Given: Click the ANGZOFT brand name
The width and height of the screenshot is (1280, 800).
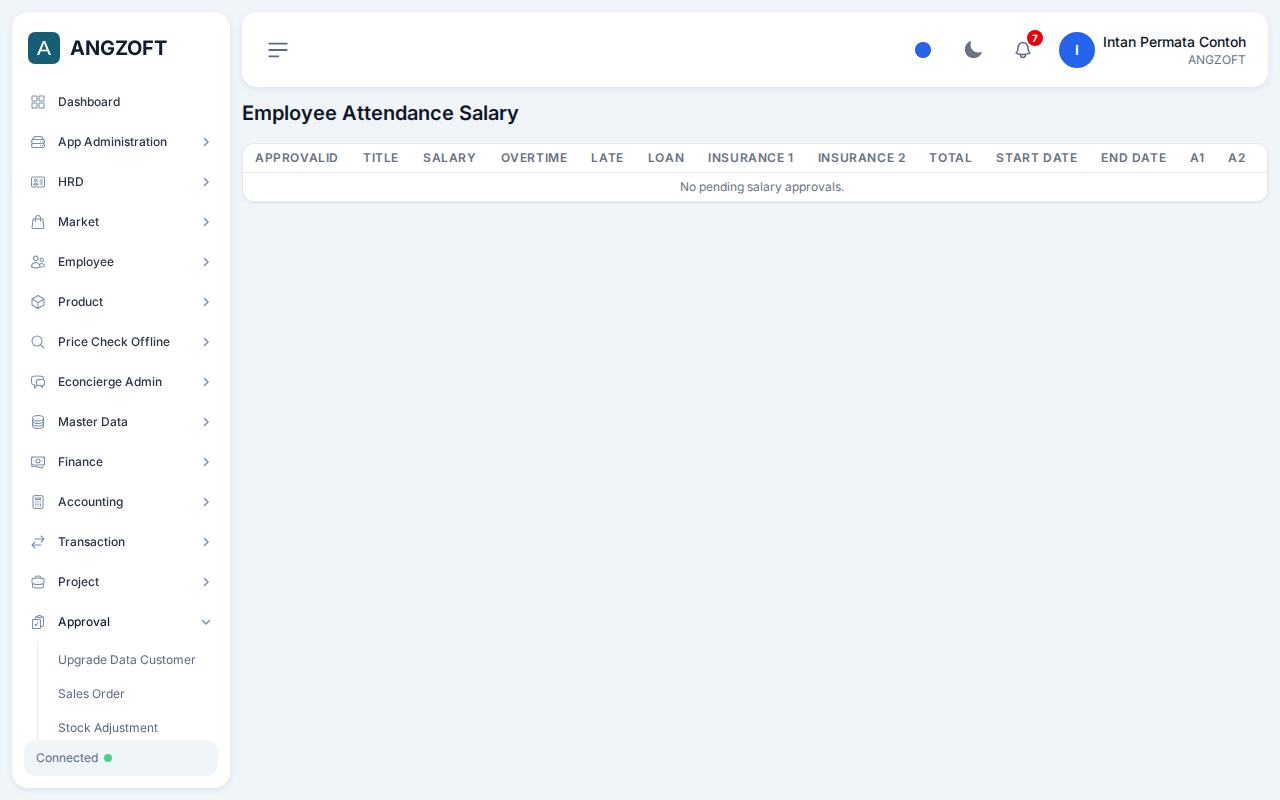Looking at the screenshot, I should 118,48.
